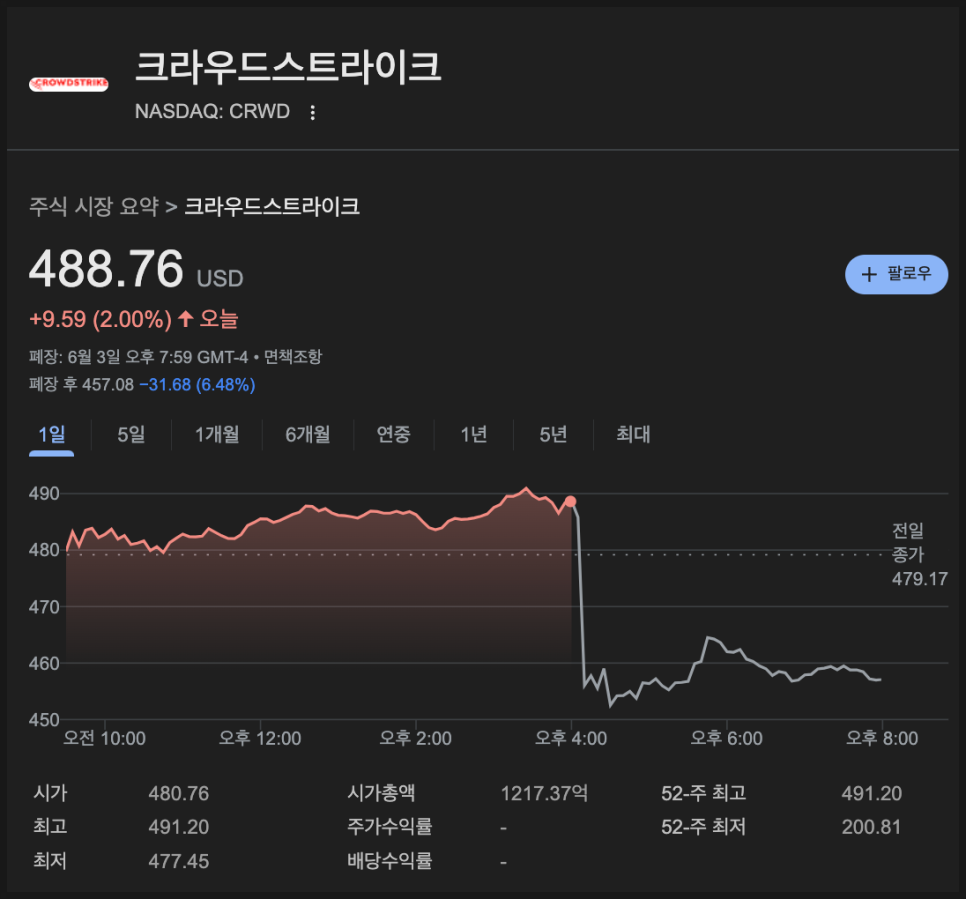Click the 시가총액 value 1217.37억
The width and height of the screenshot is (966, 899).
(544, 794)
